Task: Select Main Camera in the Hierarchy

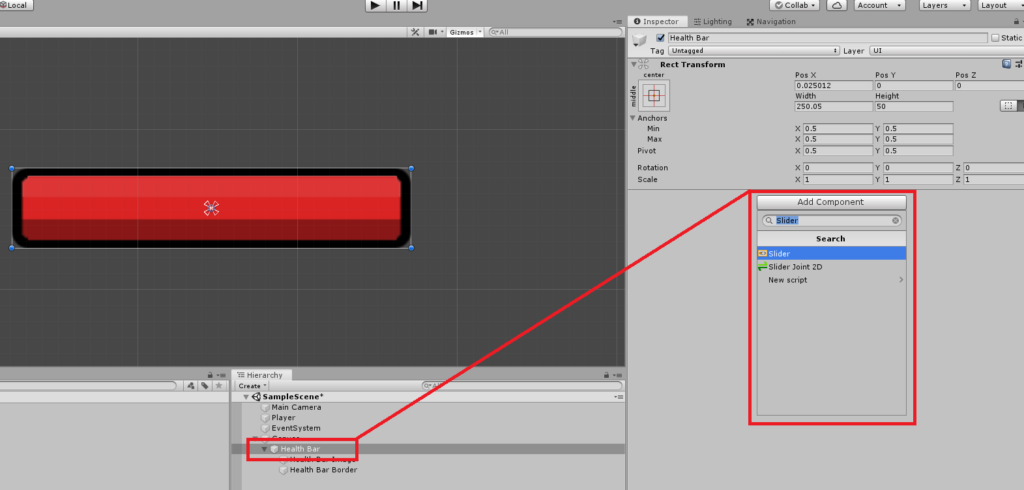Action: (296, 407)
